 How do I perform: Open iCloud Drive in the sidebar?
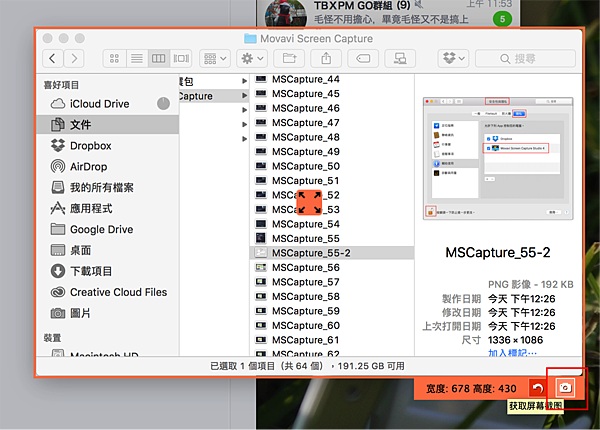[108, 104]
